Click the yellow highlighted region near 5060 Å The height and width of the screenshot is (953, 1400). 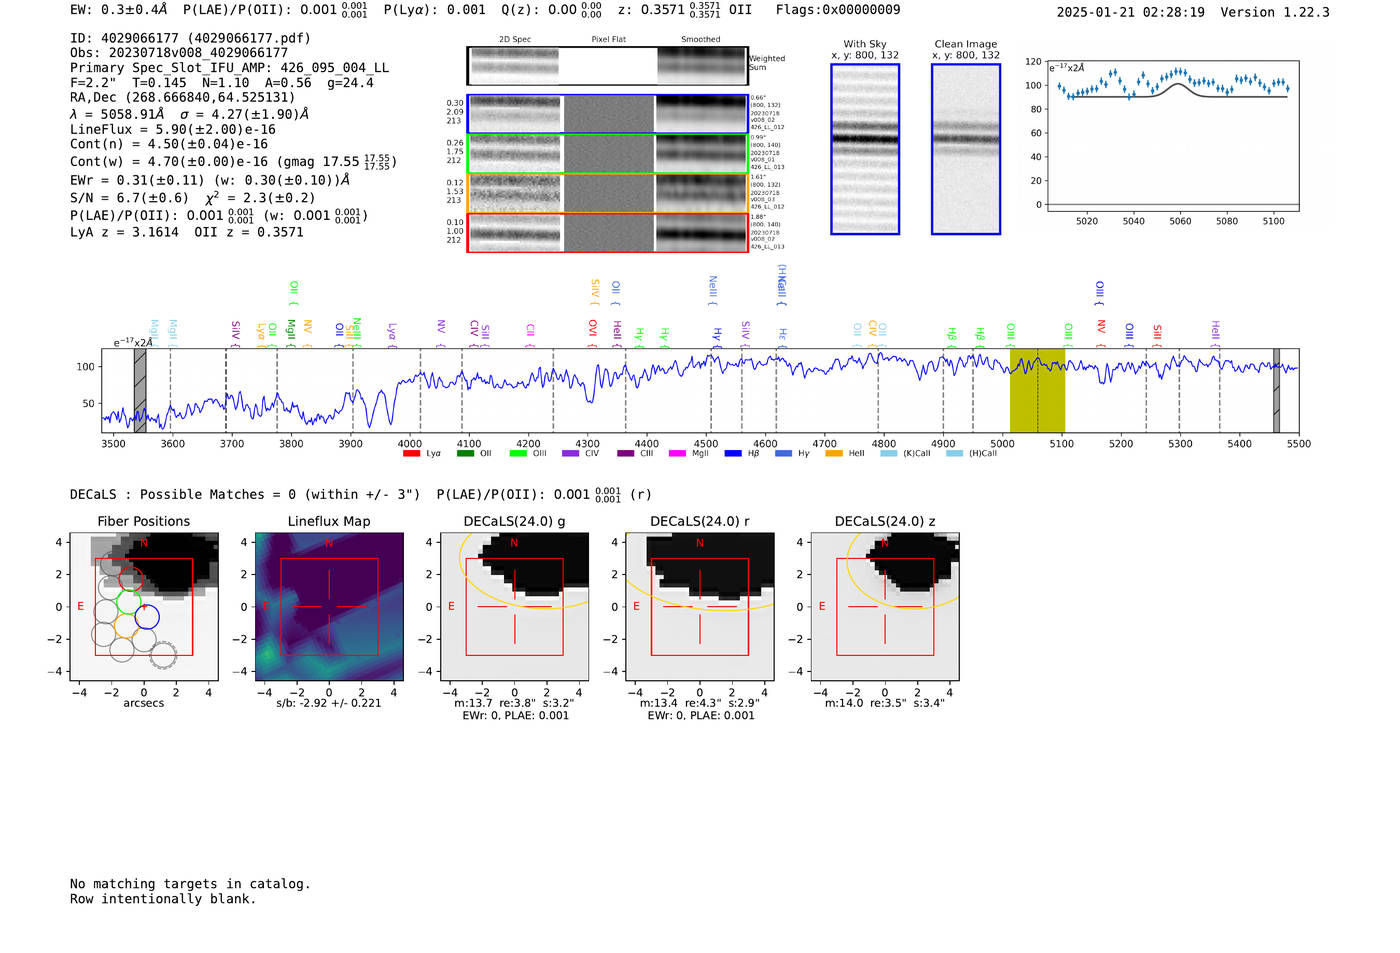pos(1037,390)
